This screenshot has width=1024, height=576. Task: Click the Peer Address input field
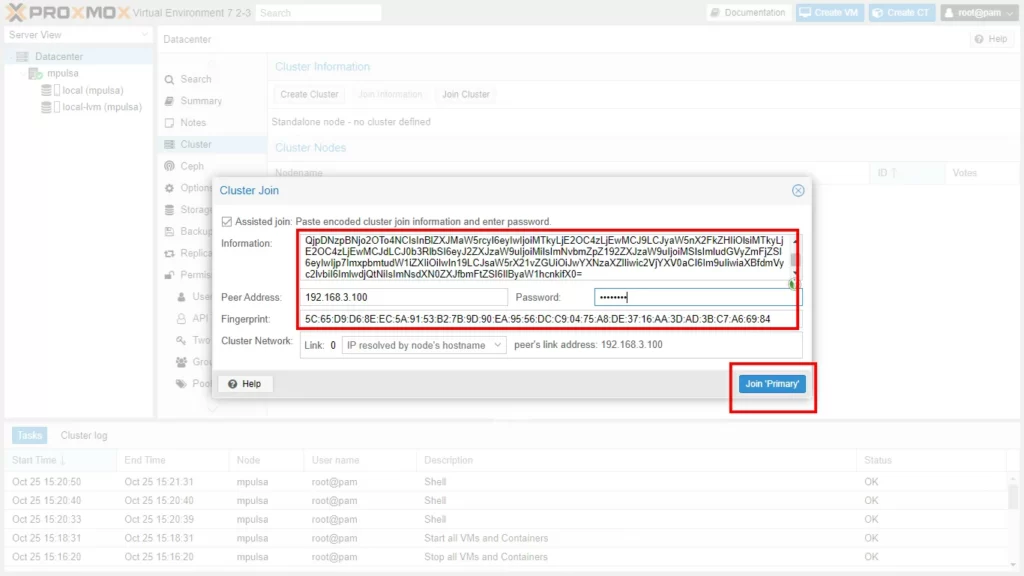(405, 298)
